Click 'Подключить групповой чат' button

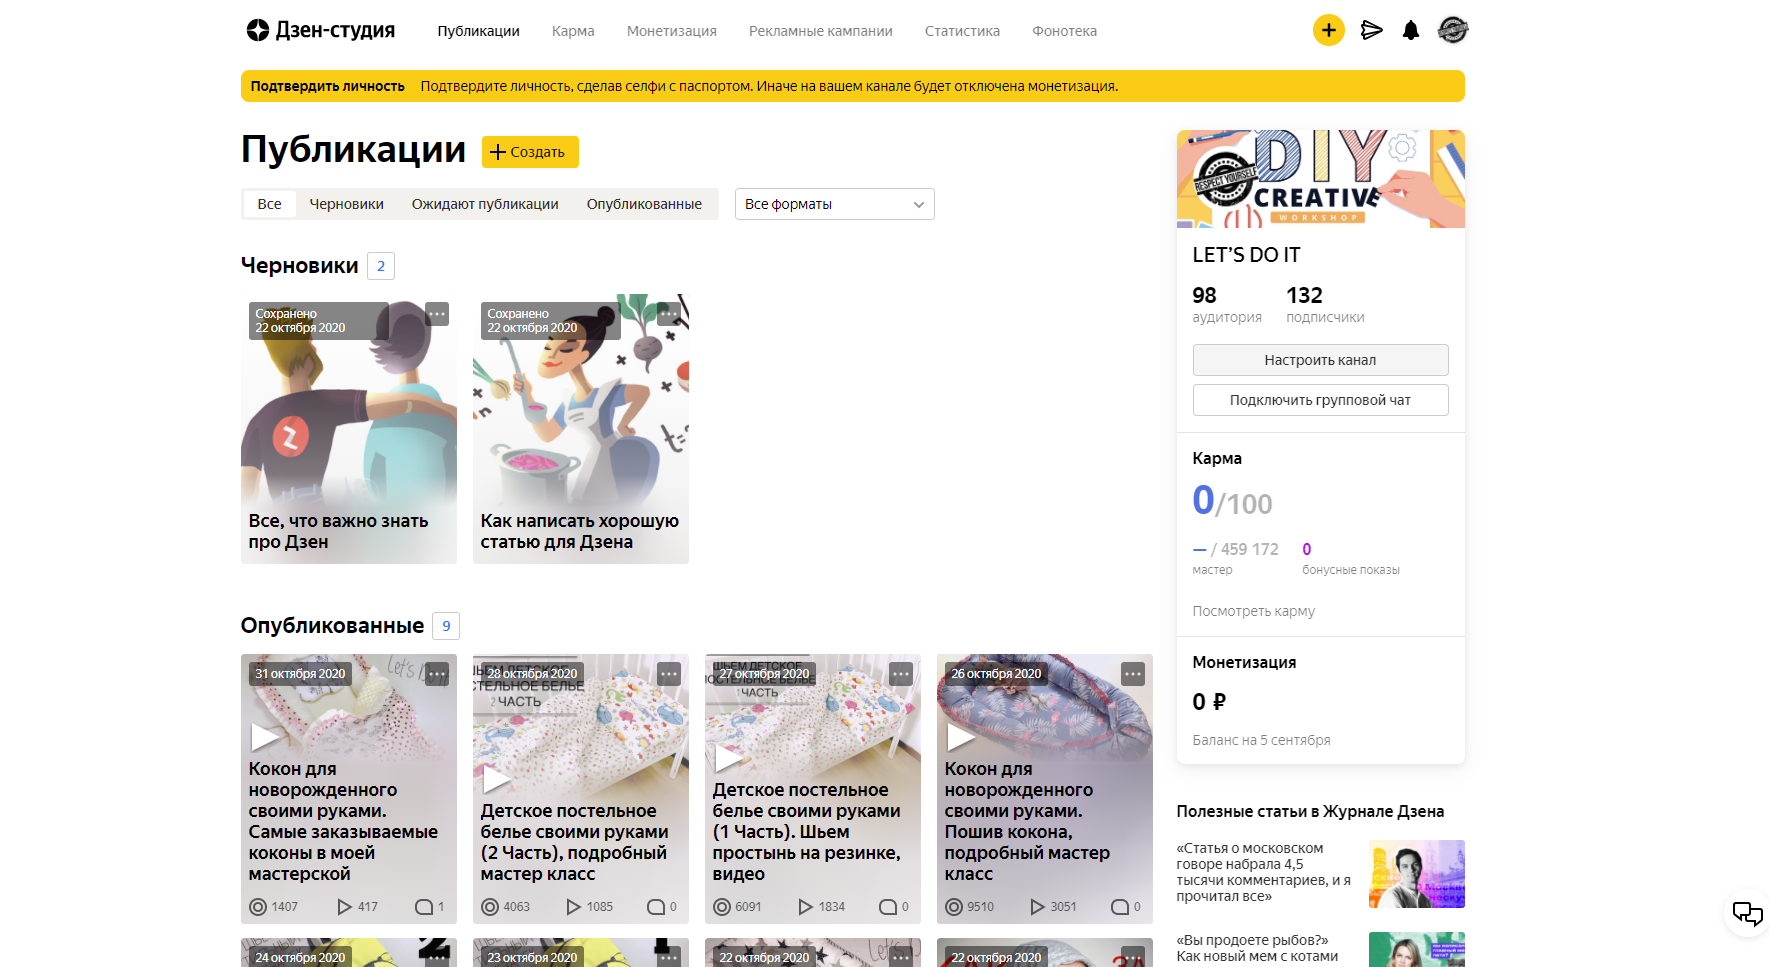[x=1320, y=400]
